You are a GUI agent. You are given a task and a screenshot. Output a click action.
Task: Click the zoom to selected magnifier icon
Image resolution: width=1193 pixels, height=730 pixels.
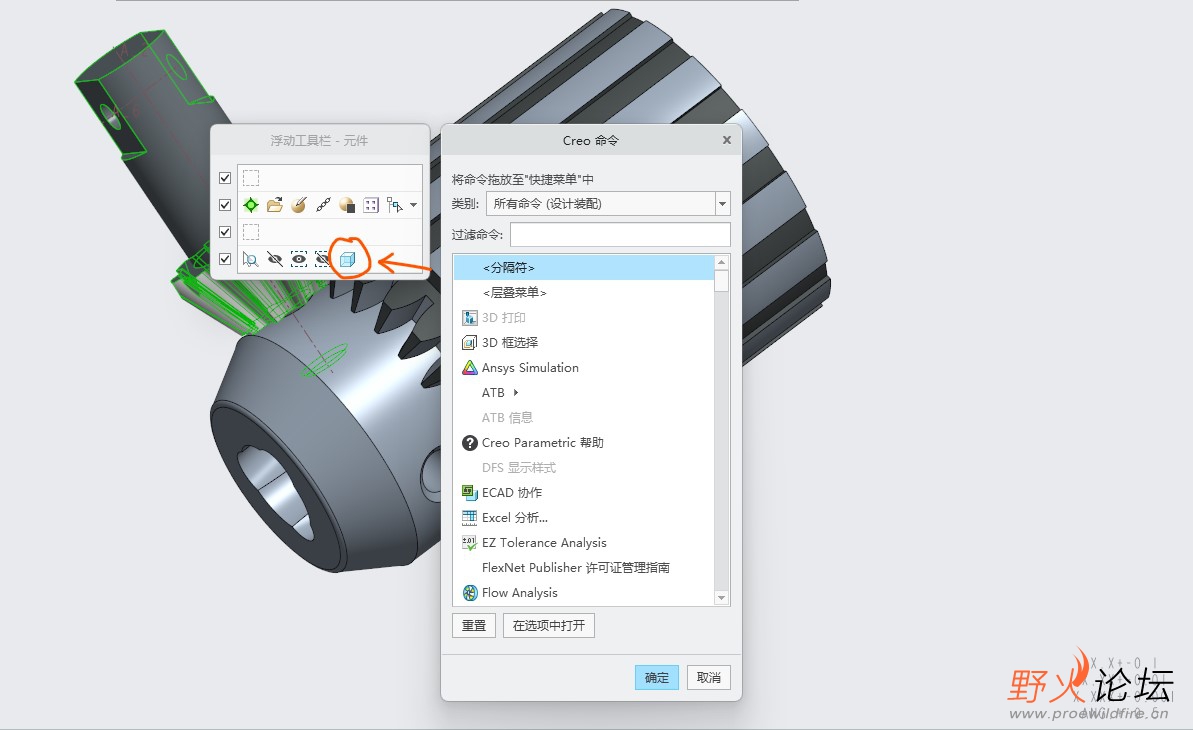(x=250, y=260)
